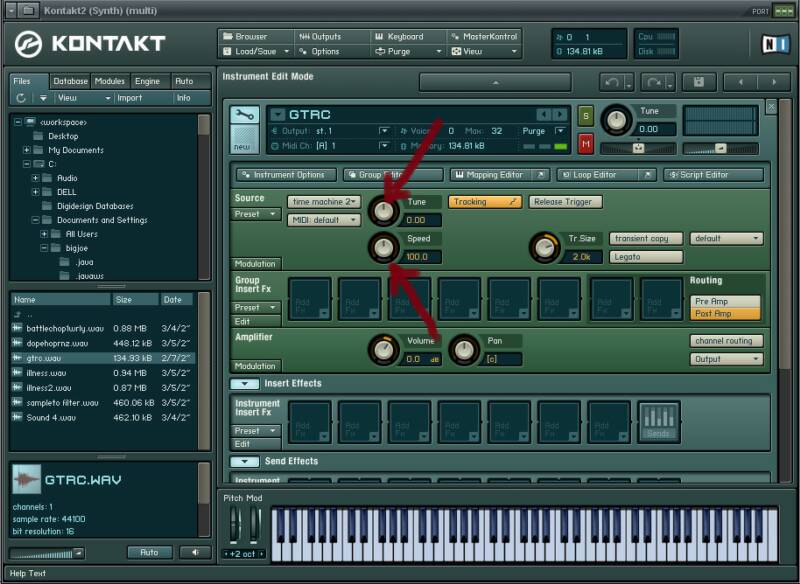Open the Loop Editor

tap(606, 175)
